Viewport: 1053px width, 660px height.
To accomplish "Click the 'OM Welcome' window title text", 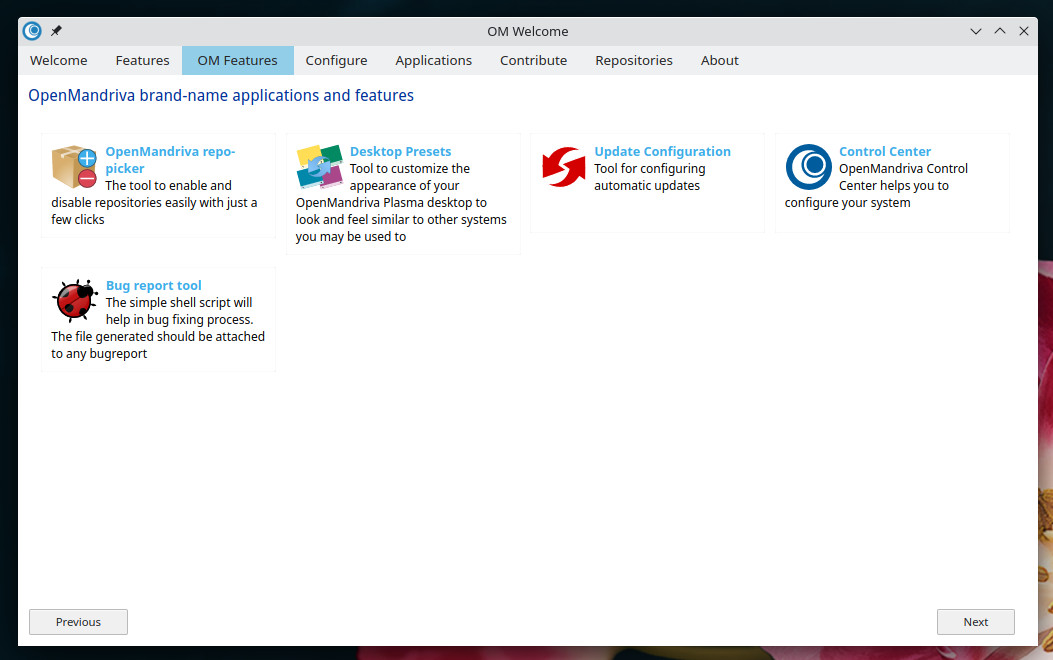I will pos(528,32).
